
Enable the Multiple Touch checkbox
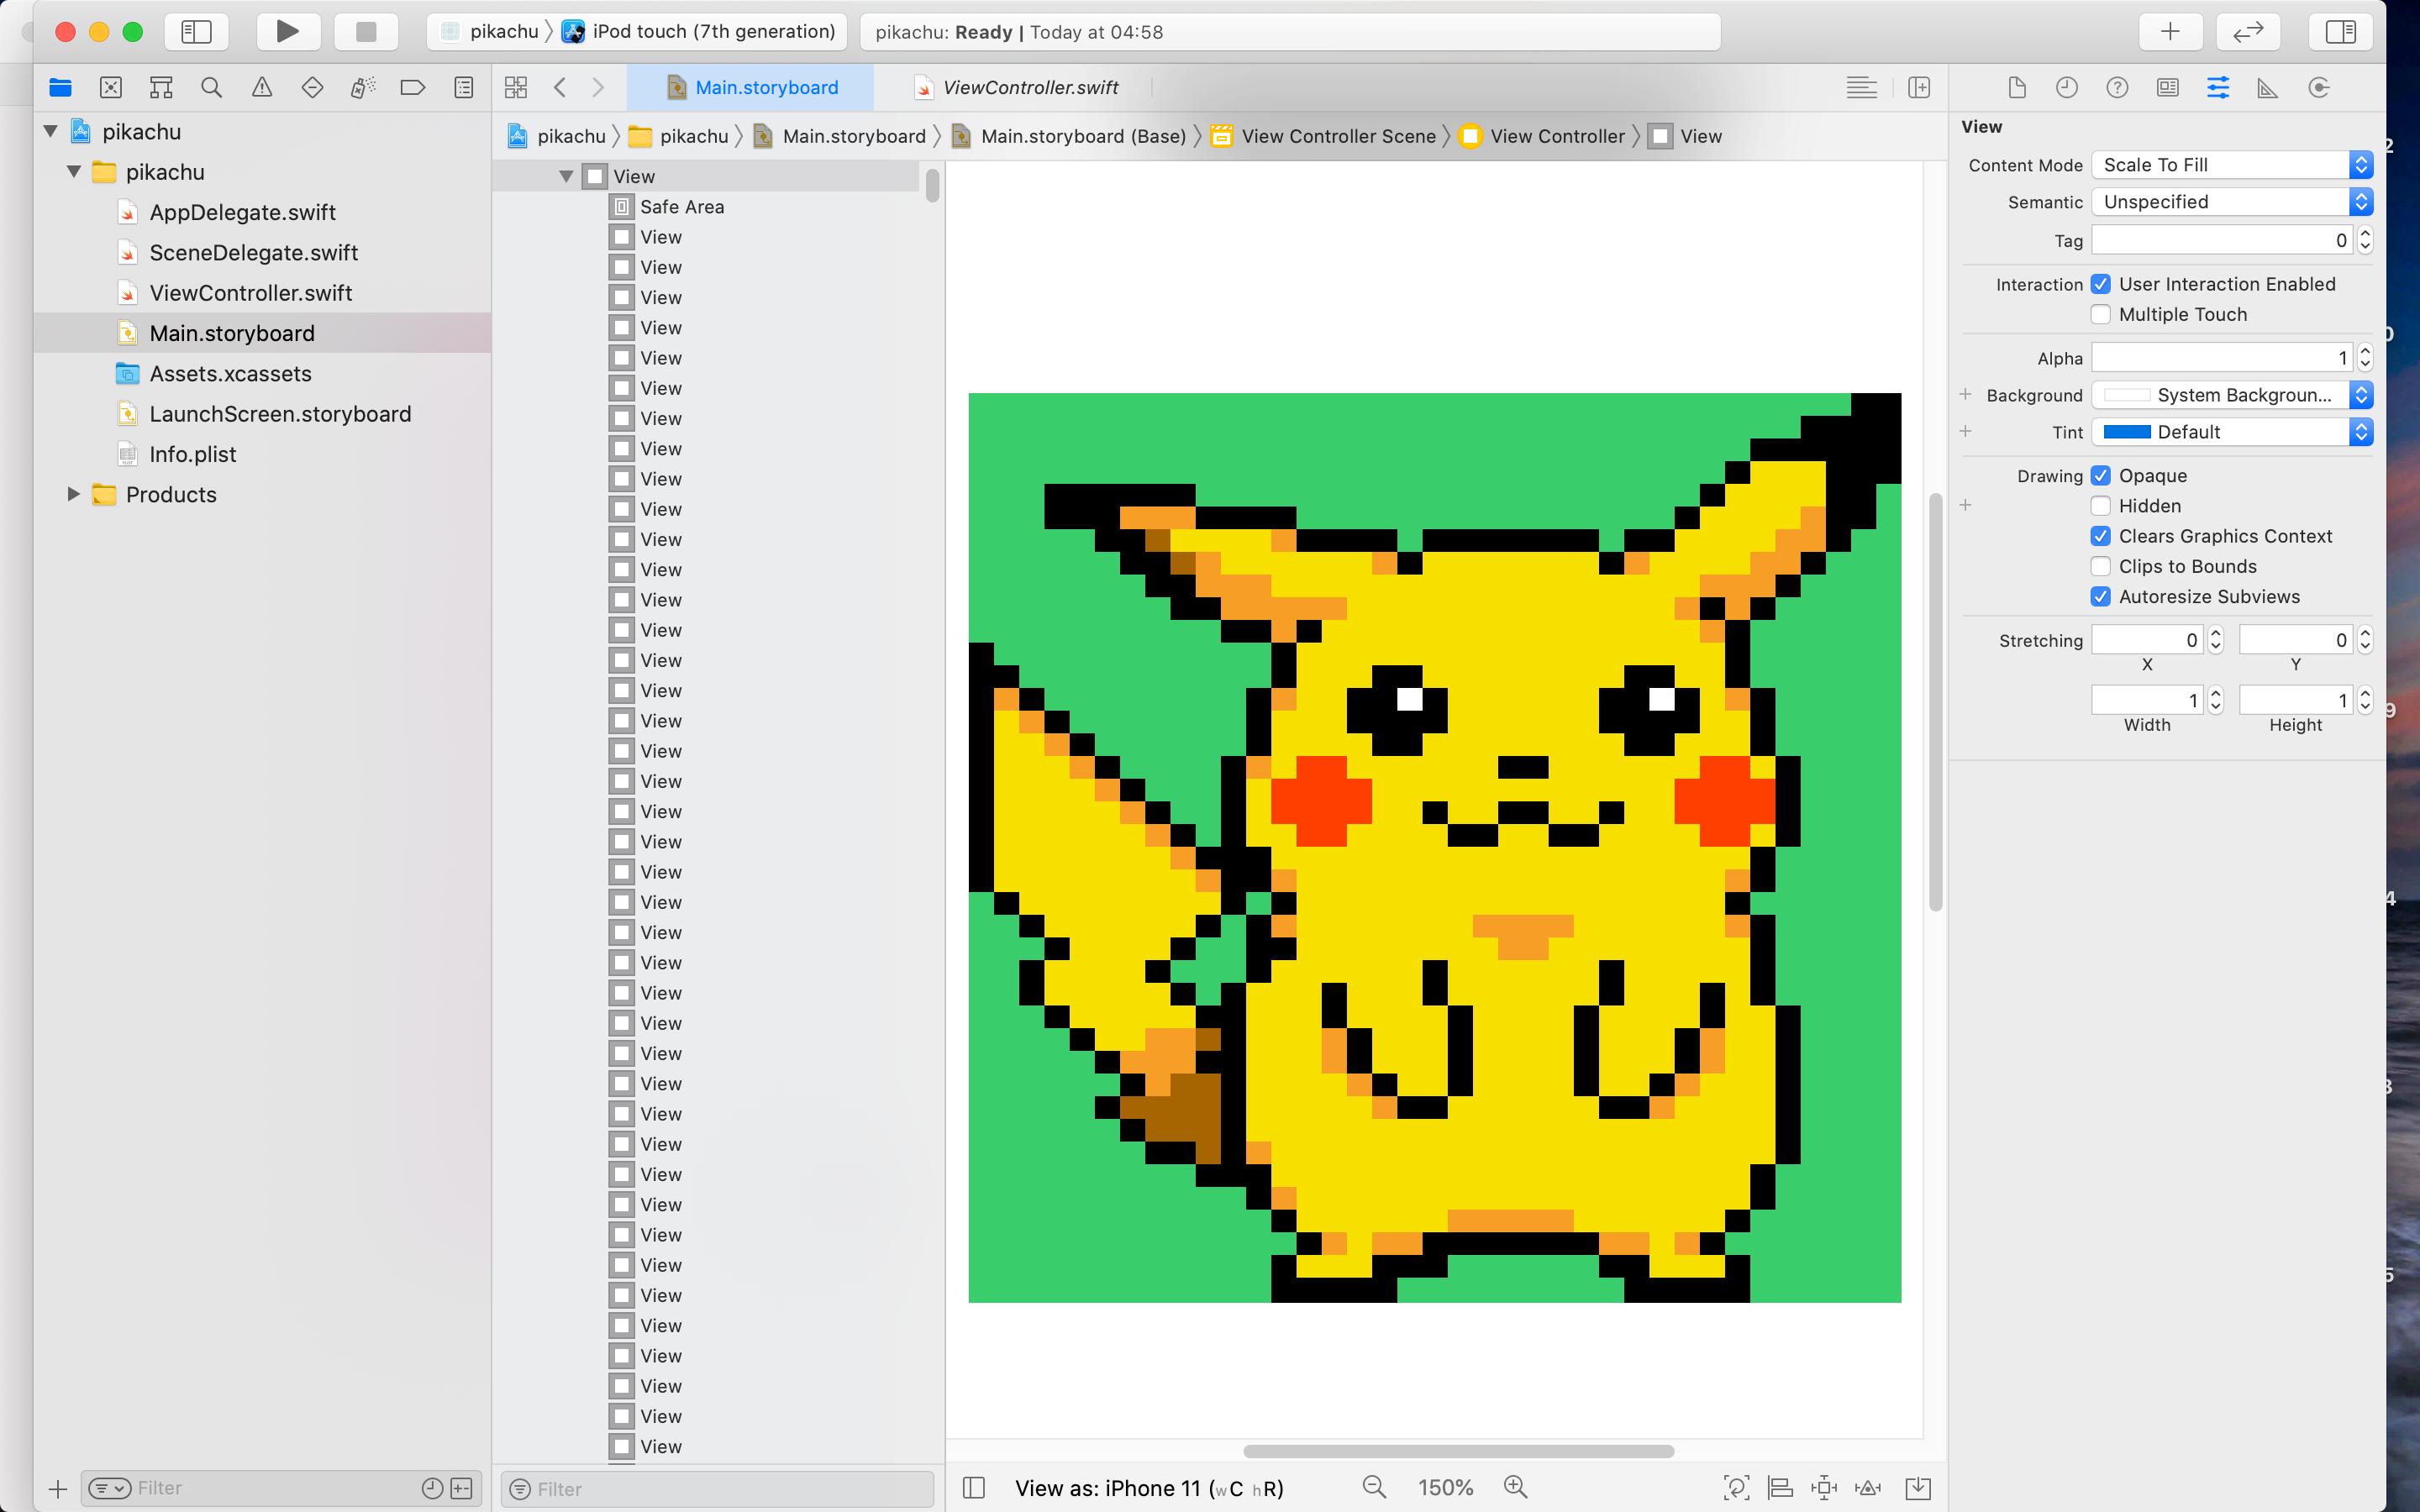pos(2101,314)
